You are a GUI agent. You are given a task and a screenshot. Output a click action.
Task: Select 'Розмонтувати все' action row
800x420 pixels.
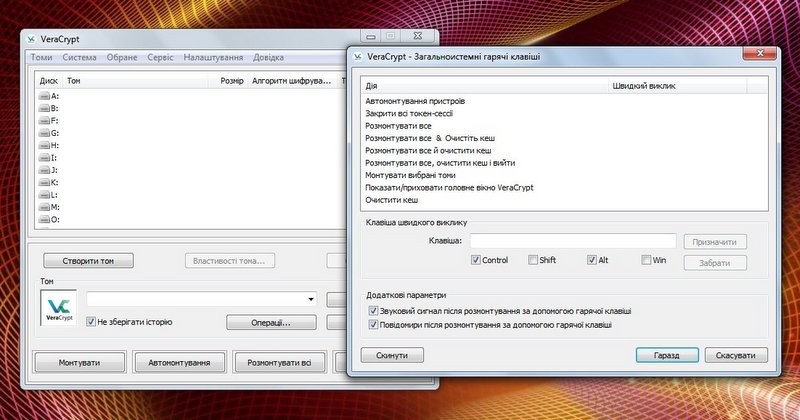564,126
